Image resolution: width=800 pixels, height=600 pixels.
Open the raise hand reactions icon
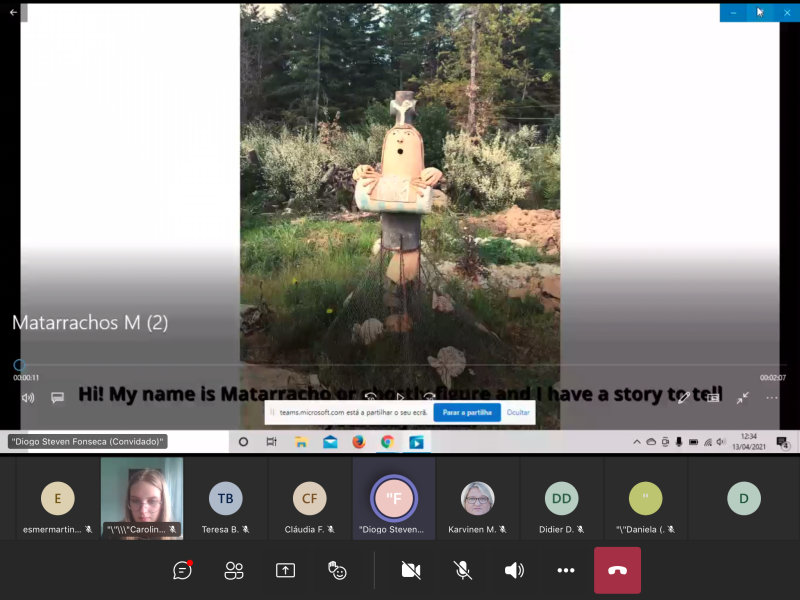(337, 570)
